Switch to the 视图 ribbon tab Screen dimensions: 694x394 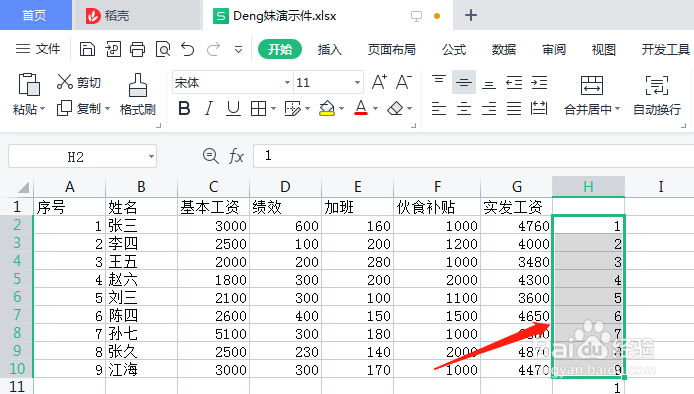tap(604, 50)
